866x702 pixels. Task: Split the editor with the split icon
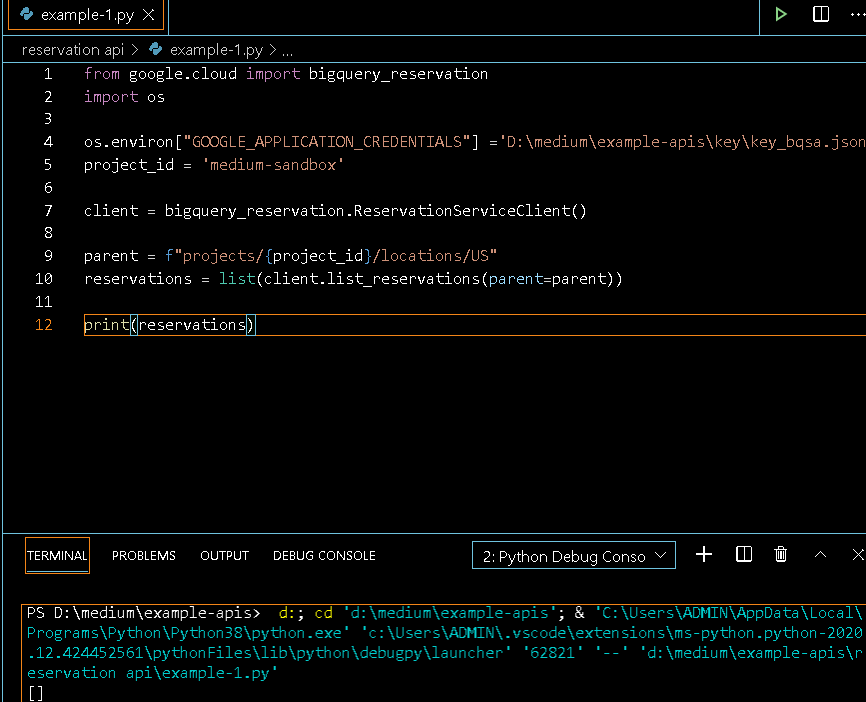click(821, 14)
